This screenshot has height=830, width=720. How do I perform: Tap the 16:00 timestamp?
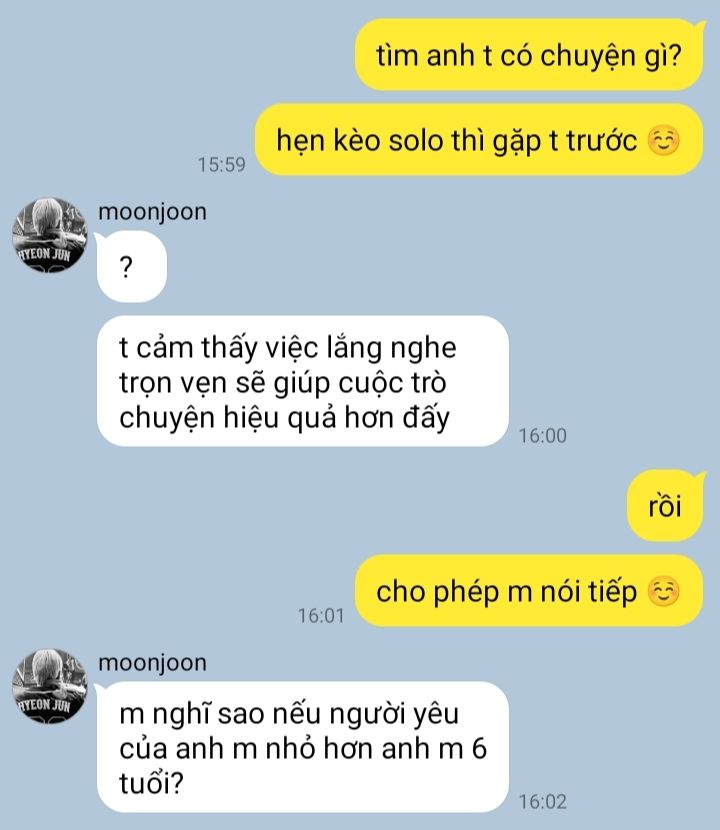tap(543, 436)
